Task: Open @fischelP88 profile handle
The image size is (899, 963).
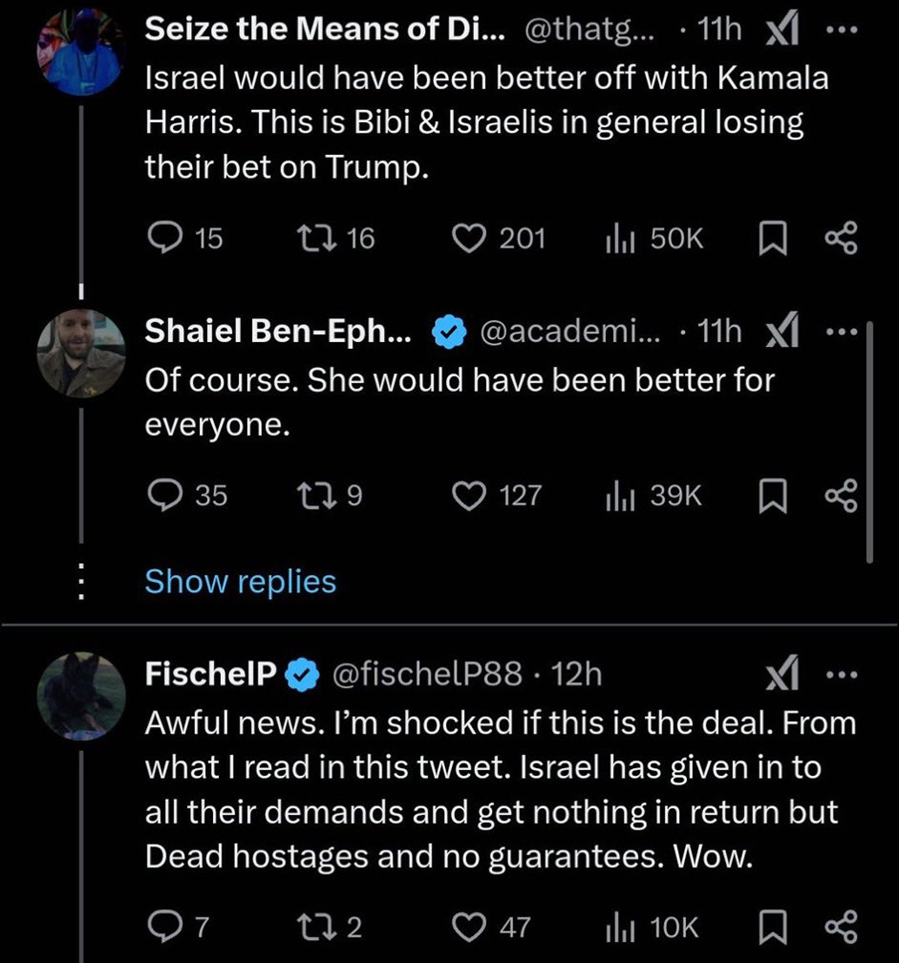Action: coord(427,675)
